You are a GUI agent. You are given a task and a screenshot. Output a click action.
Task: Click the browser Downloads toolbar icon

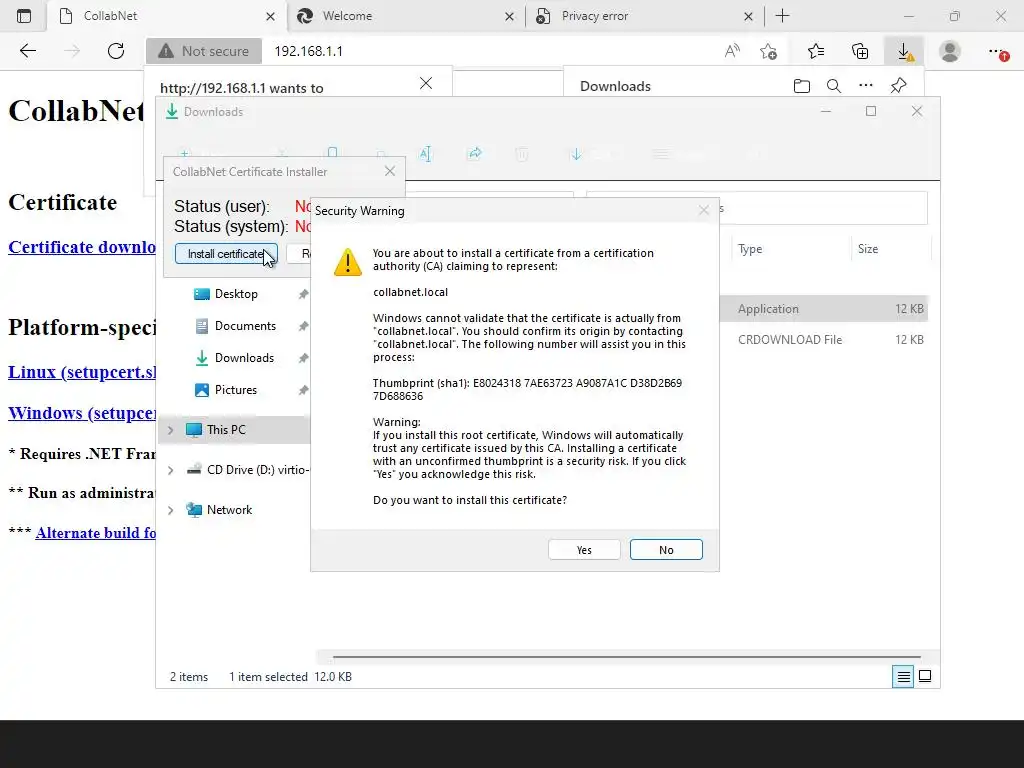(x=904, y=51)
